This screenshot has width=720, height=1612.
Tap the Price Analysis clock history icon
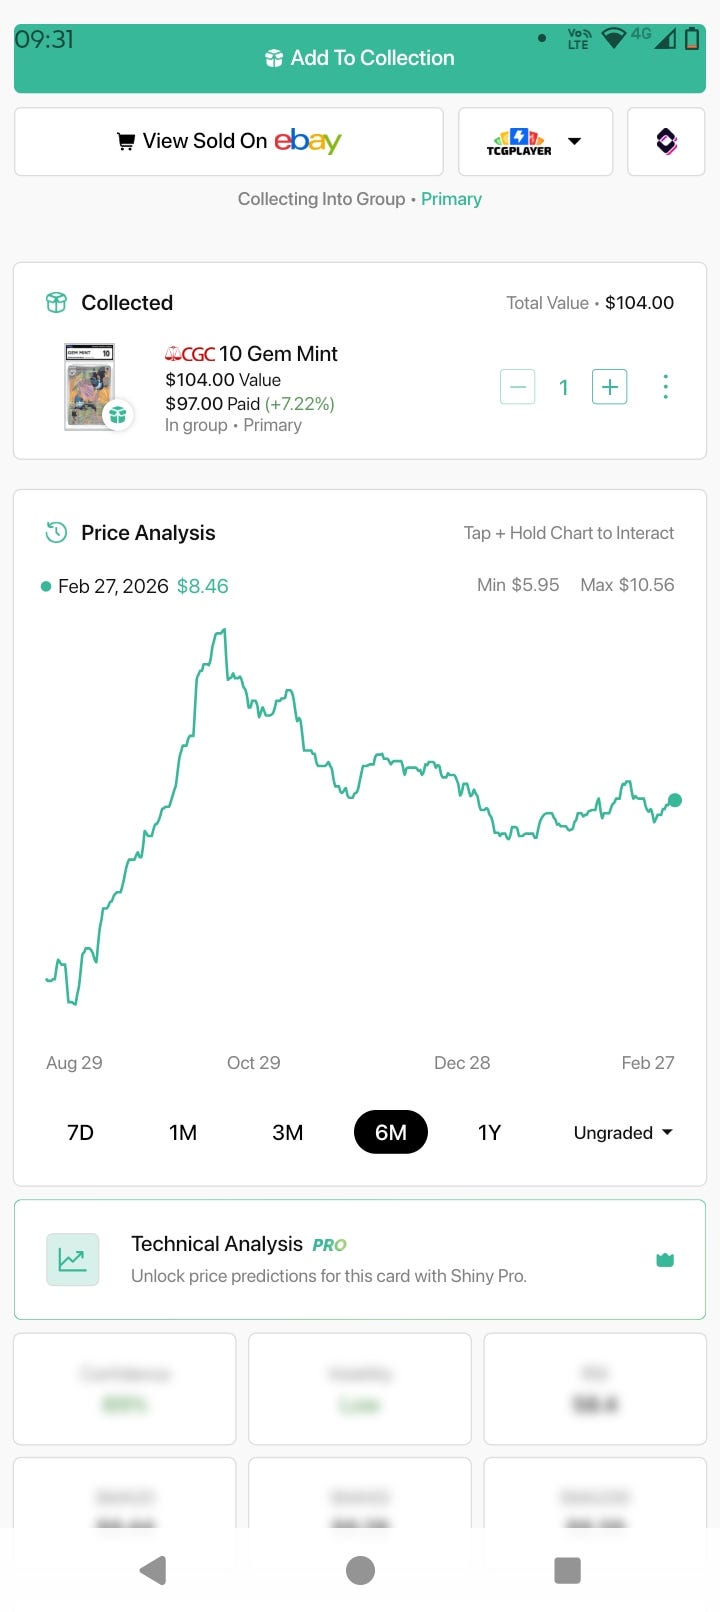point(57,533)
